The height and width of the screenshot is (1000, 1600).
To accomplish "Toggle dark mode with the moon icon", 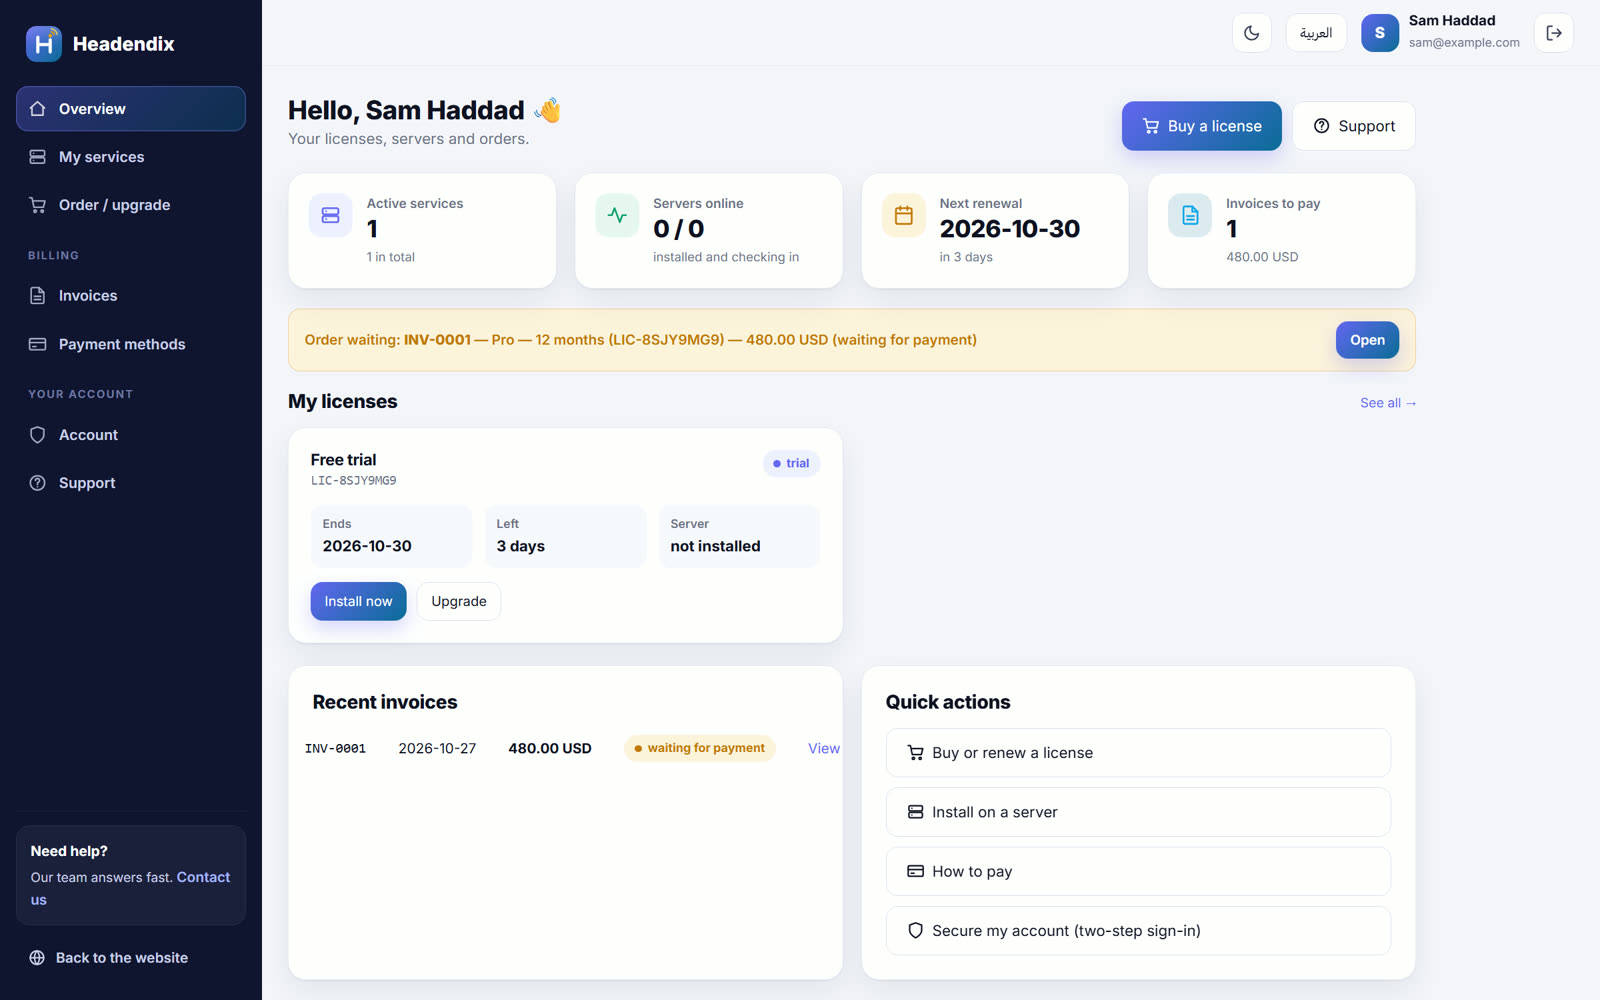I will pos(1251,33).
